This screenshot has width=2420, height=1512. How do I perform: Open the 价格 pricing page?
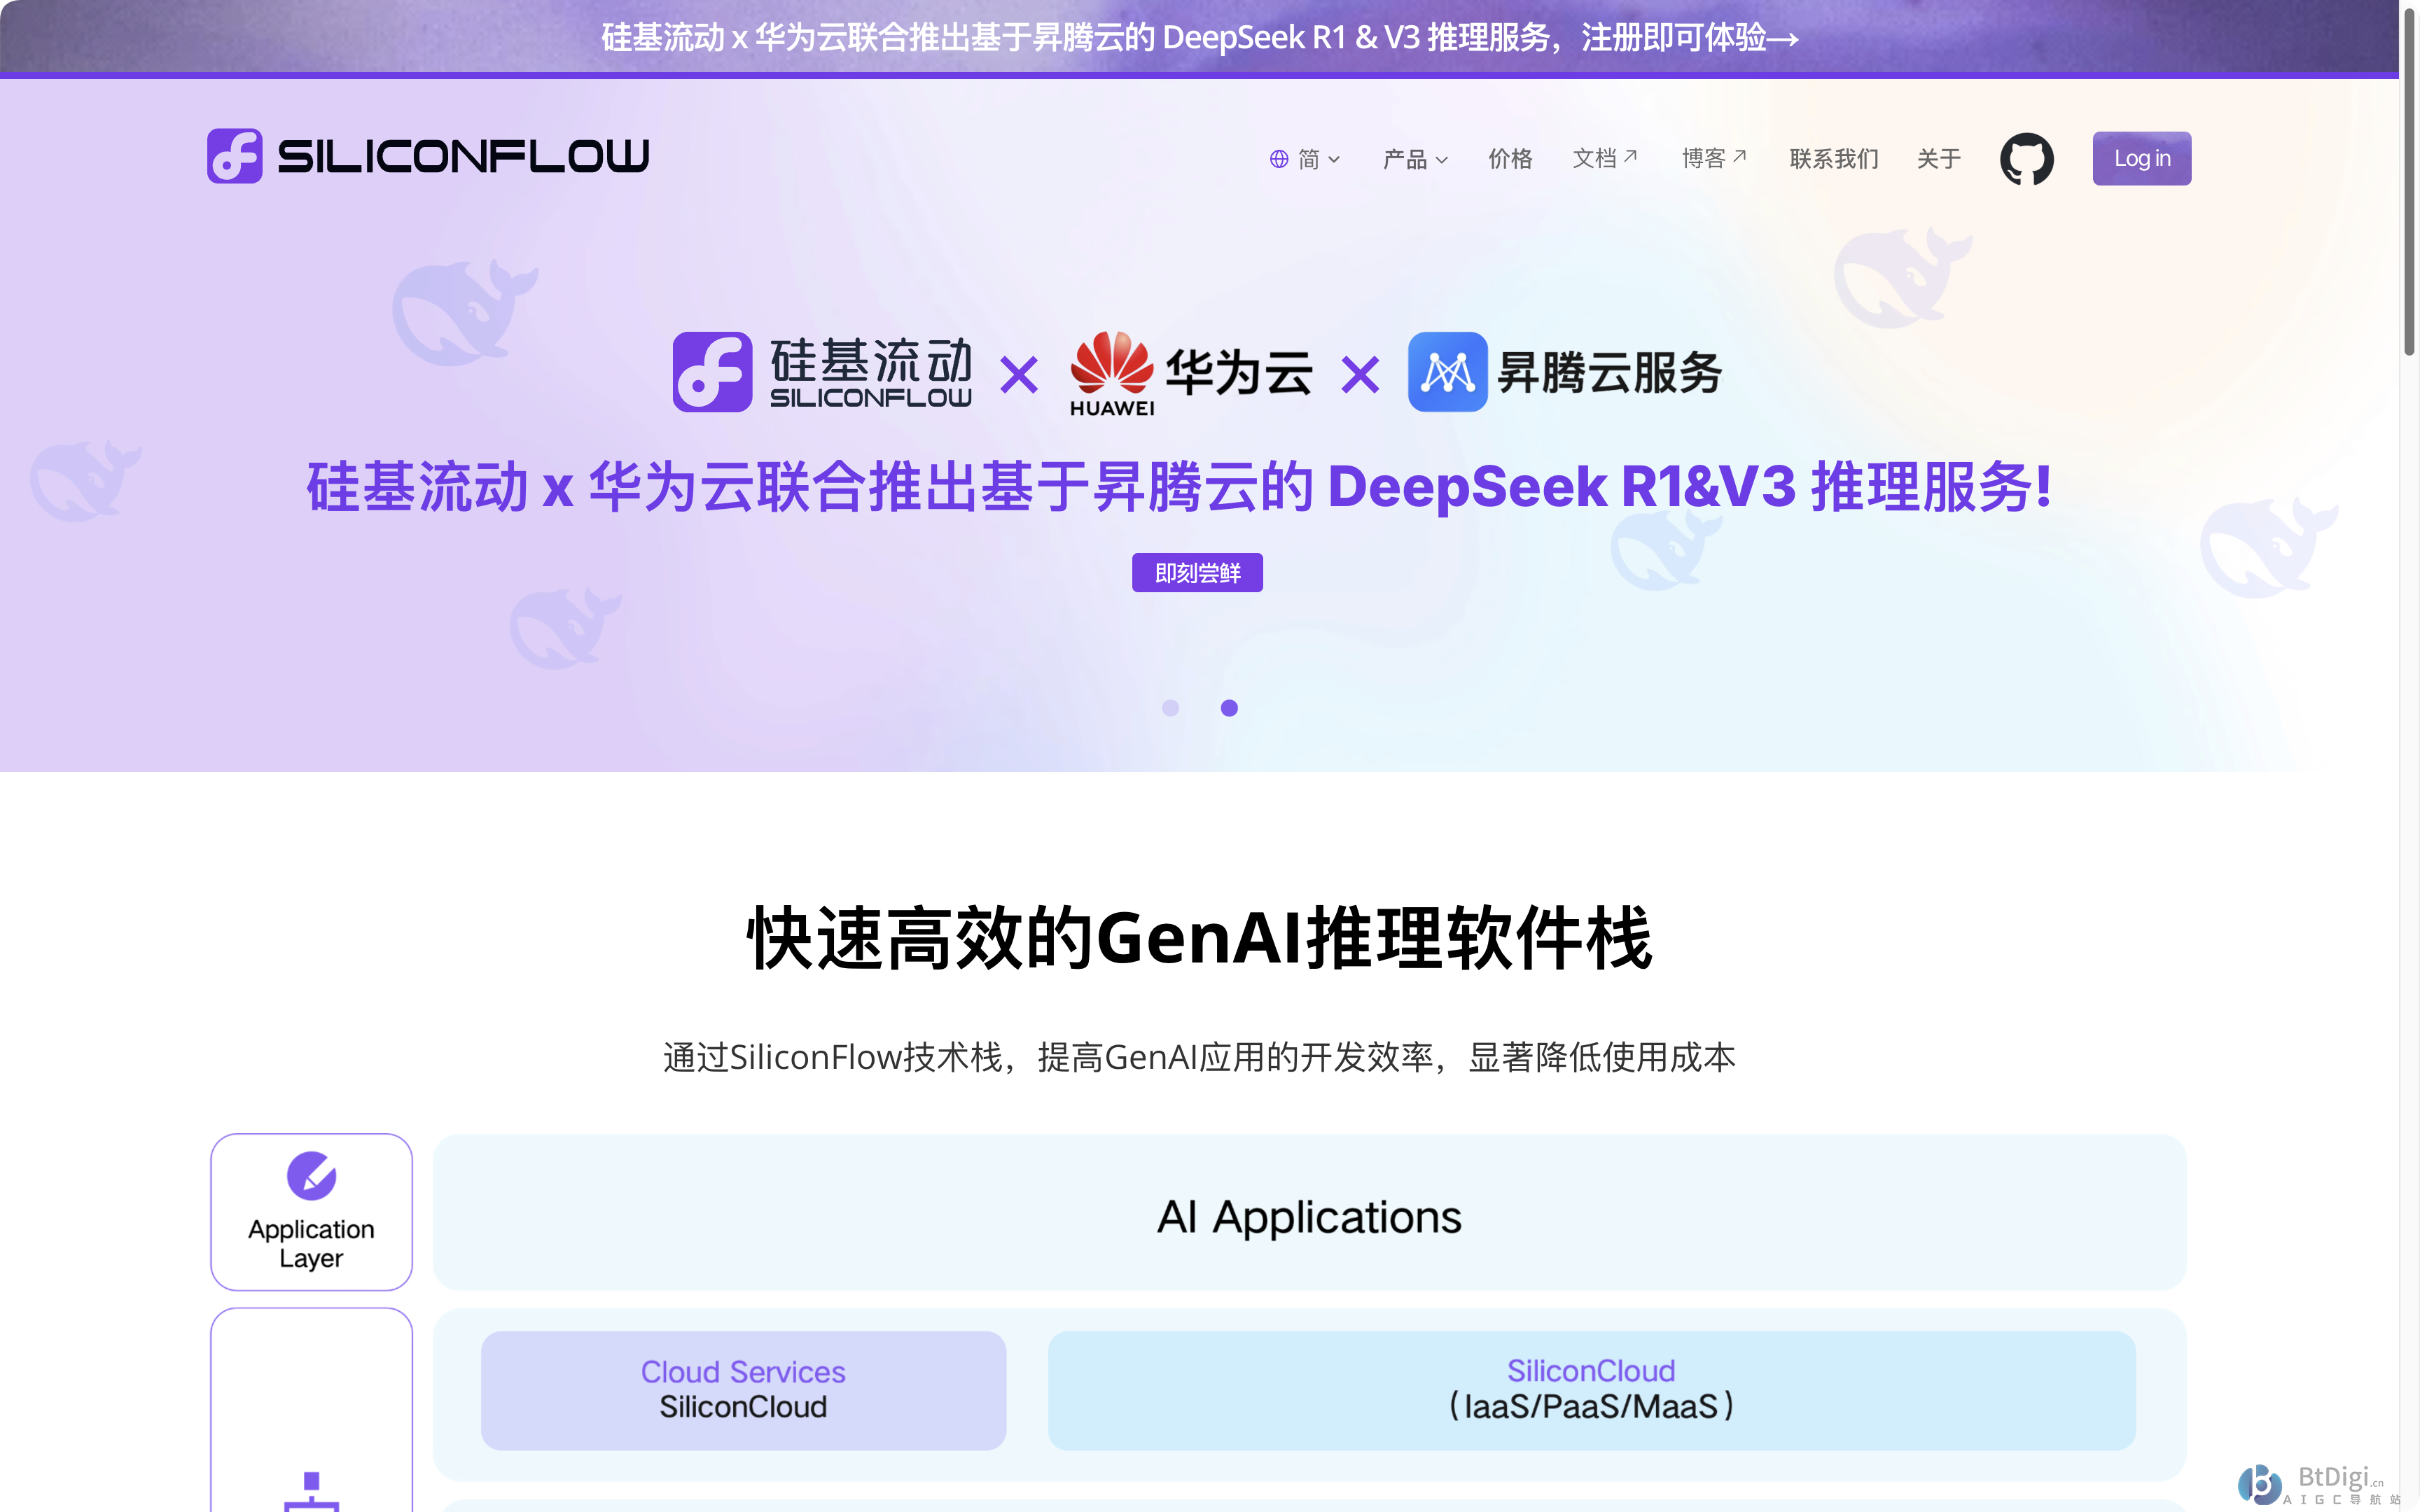[1510, 159]
